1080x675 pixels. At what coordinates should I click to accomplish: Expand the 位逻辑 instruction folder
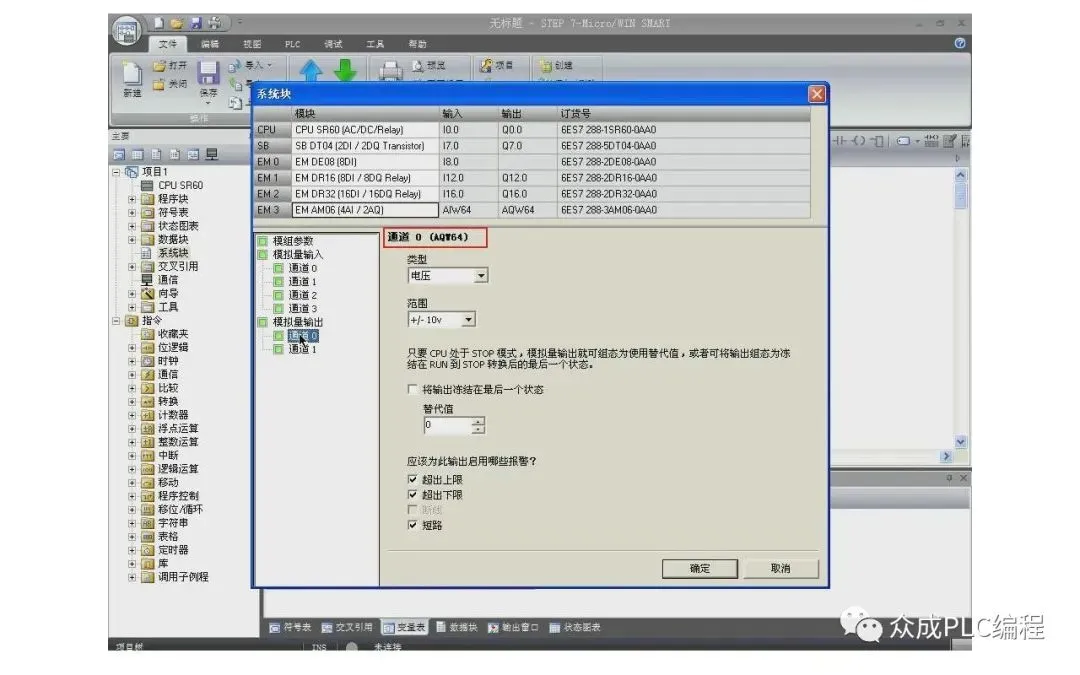pyautogui.click(x=132, y=348)
